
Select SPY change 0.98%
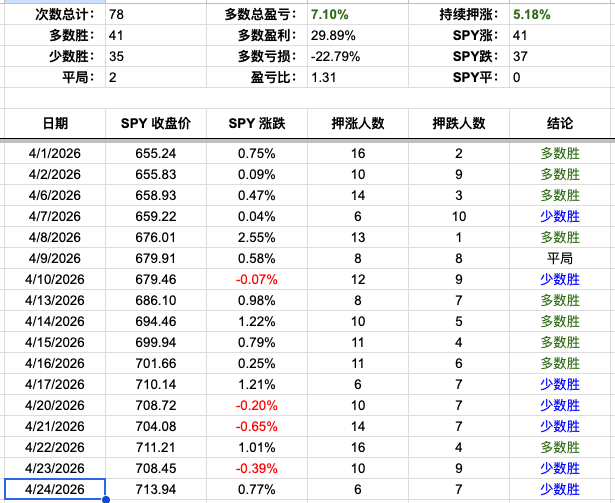click(257, 301)
